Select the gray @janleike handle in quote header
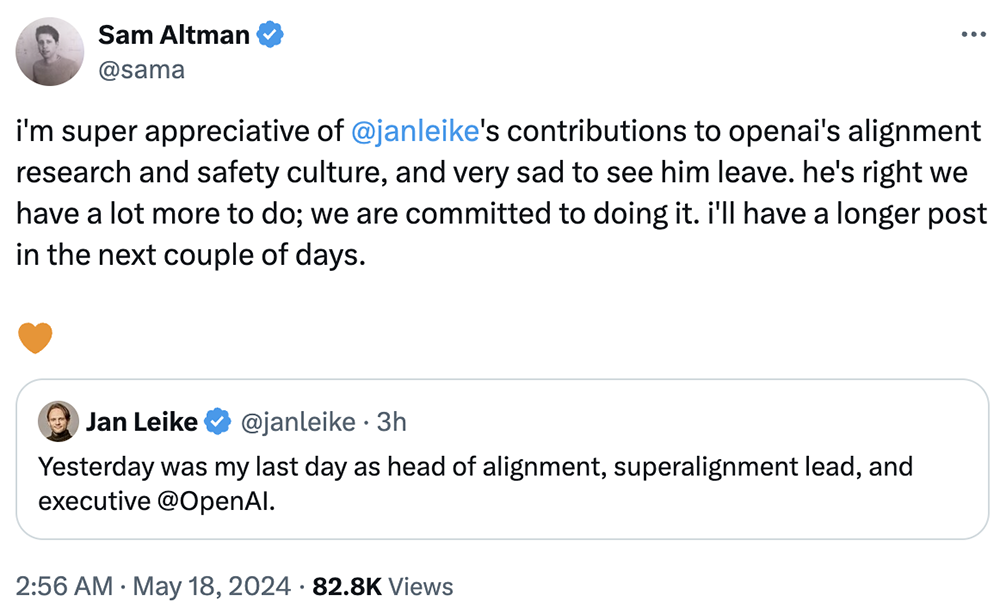The image size is (1000, 614). coord(297,423)
